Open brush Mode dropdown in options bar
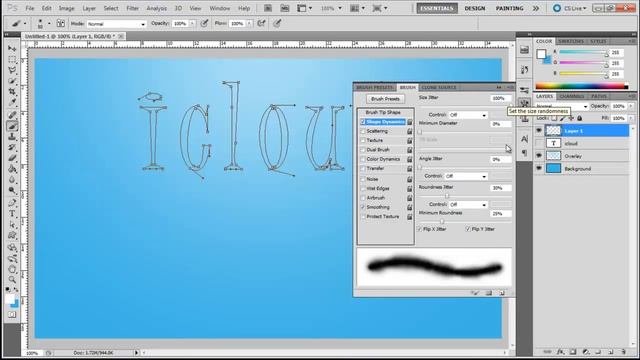The width and height of the screenshot is (640, 360). 116,24
